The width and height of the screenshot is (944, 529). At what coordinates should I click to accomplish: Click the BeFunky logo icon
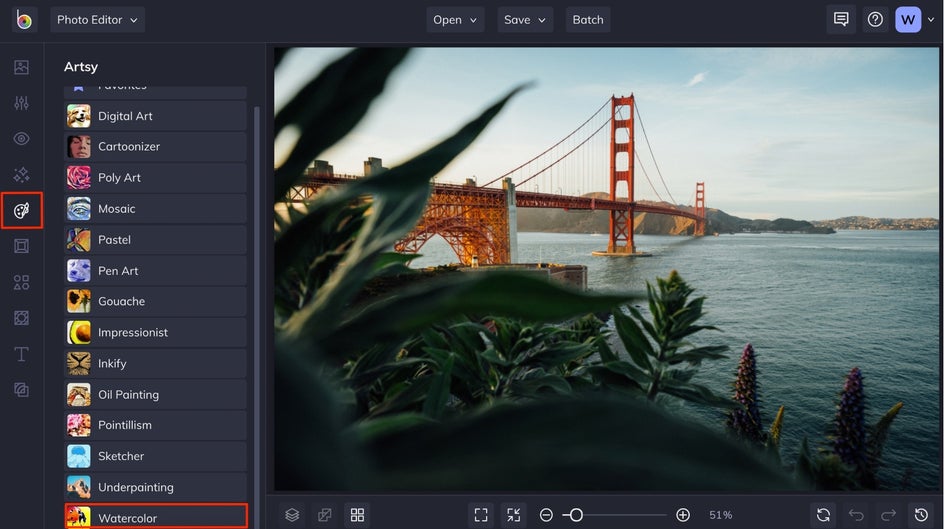[24, 20]
